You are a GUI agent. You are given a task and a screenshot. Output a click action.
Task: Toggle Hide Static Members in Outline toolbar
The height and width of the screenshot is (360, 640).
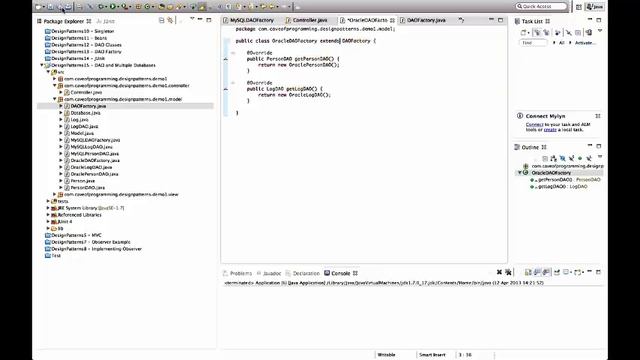571,158
